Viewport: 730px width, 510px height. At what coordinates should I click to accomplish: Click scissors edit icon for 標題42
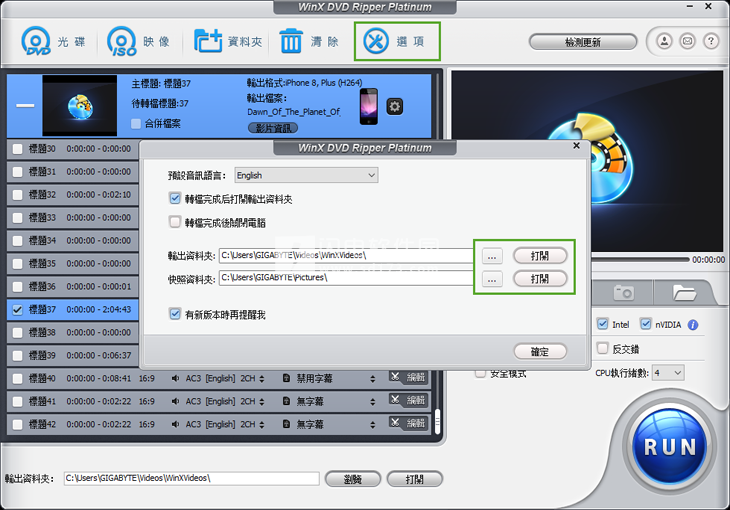point(395,422)
